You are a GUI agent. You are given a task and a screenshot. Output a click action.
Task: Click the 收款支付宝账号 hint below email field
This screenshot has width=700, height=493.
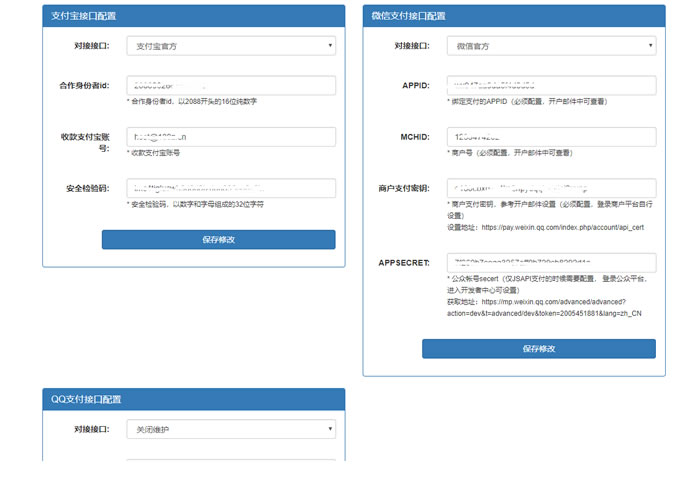[x=153, y=153]
